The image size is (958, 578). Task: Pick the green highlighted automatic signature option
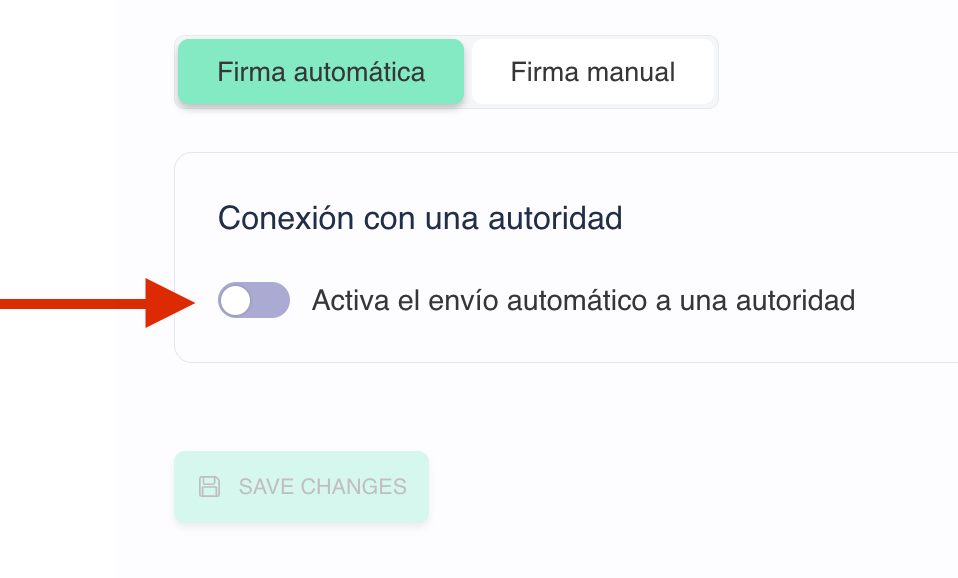[x=321, y=72]
